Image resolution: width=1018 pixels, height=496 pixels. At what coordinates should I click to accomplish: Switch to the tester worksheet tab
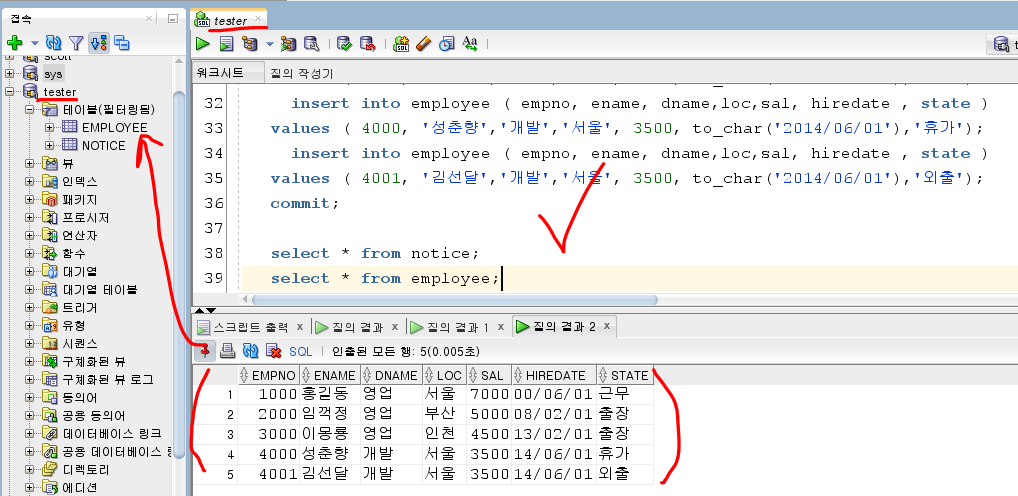pos(230,20)
